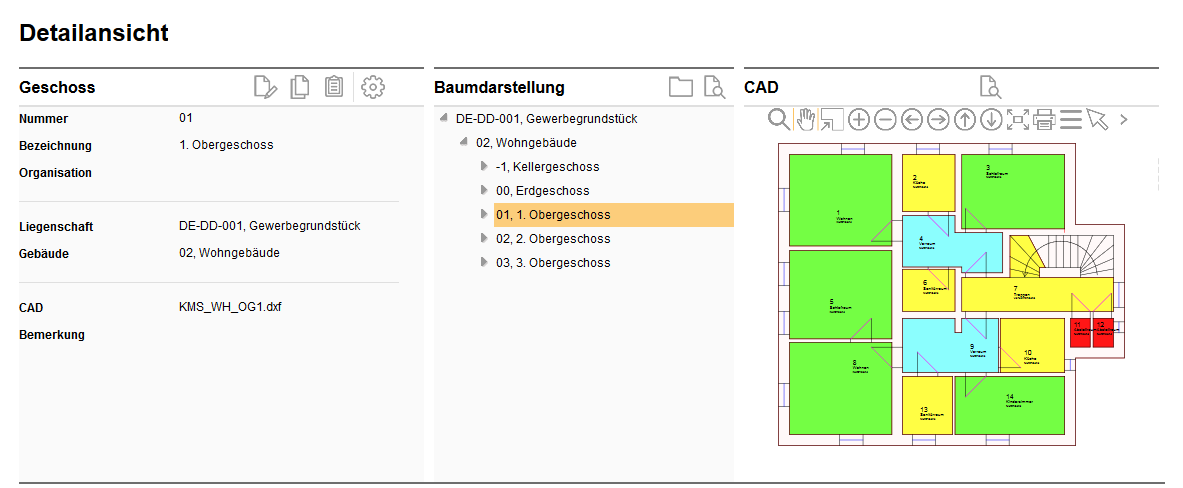Activate the hand pan tool
This screenshot has width=1183, height=488.
[x=805, y=120]
